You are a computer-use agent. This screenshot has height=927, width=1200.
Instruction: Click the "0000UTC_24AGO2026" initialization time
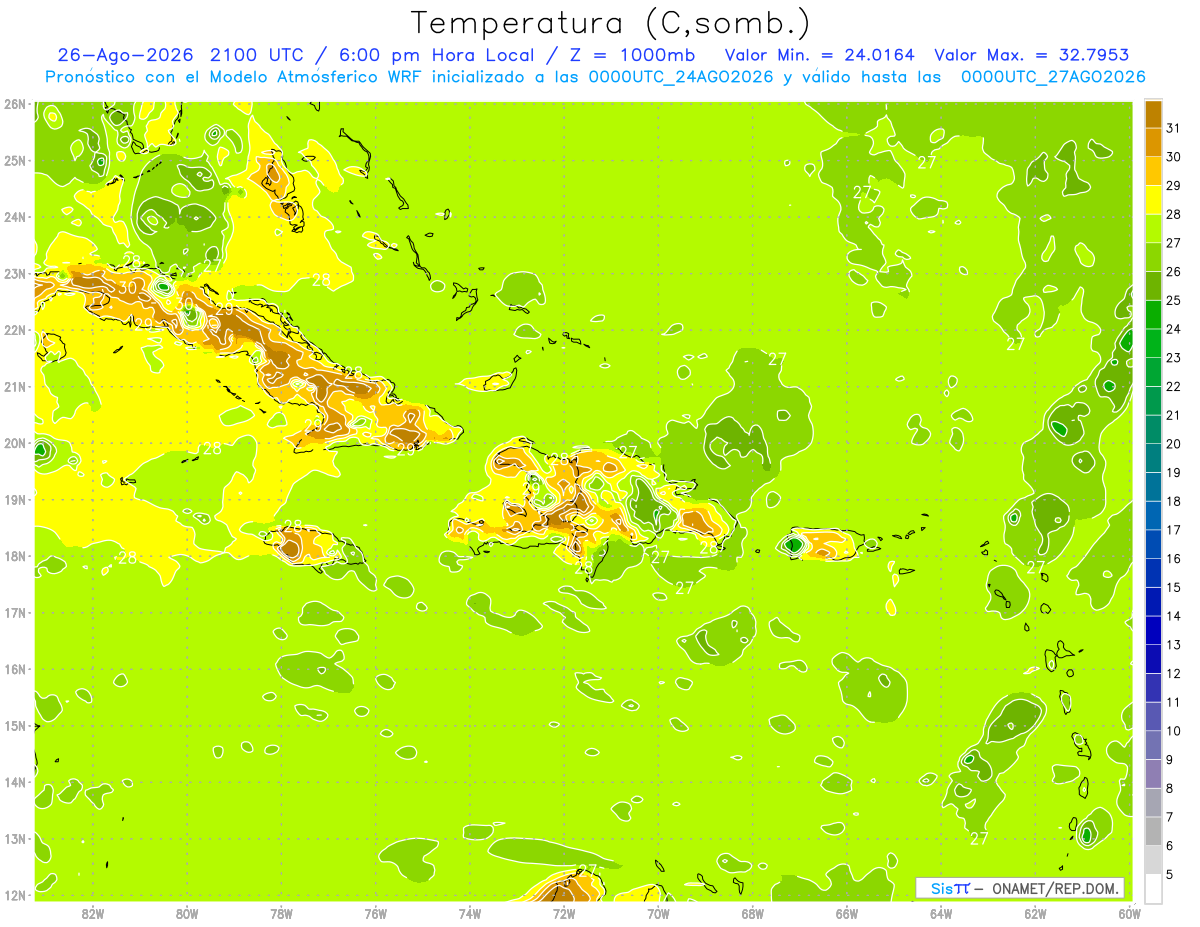[681, 77]
